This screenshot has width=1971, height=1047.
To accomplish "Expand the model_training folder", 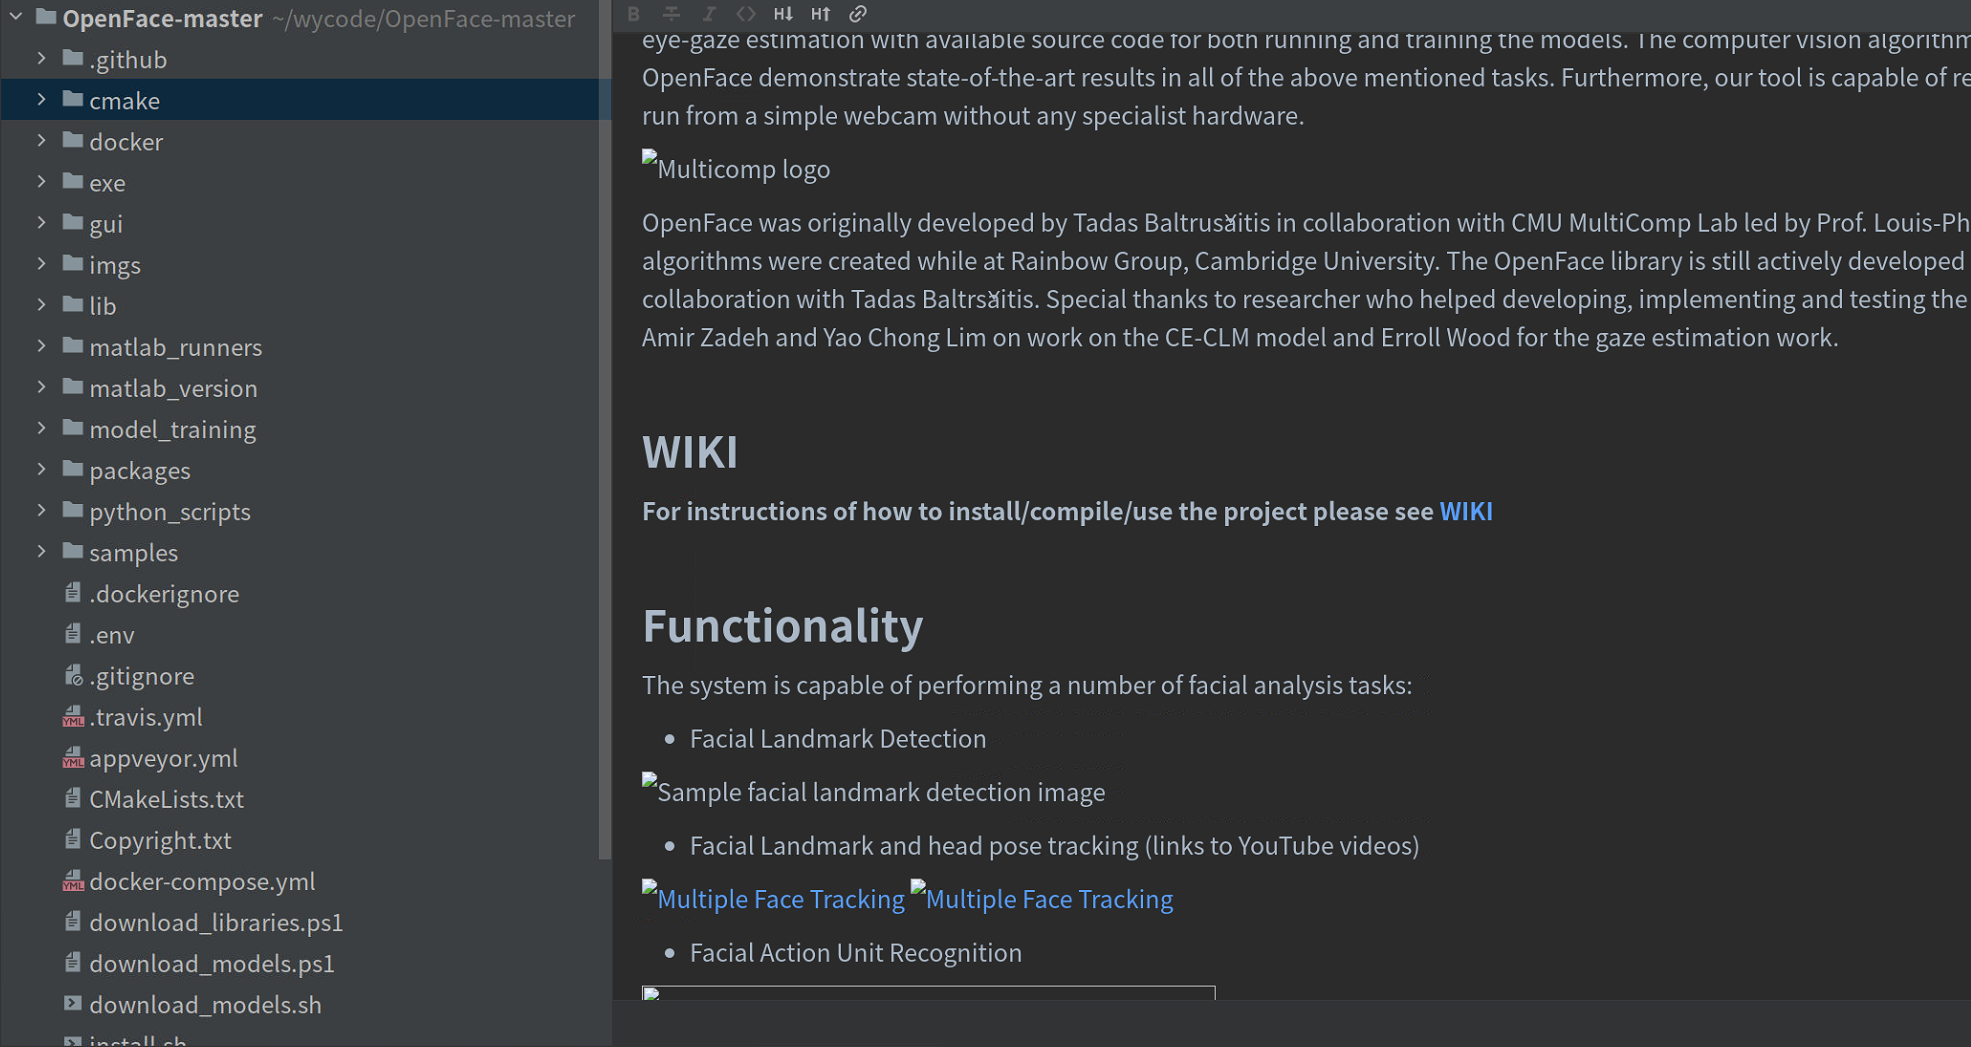I will click(x=41, y=429).
